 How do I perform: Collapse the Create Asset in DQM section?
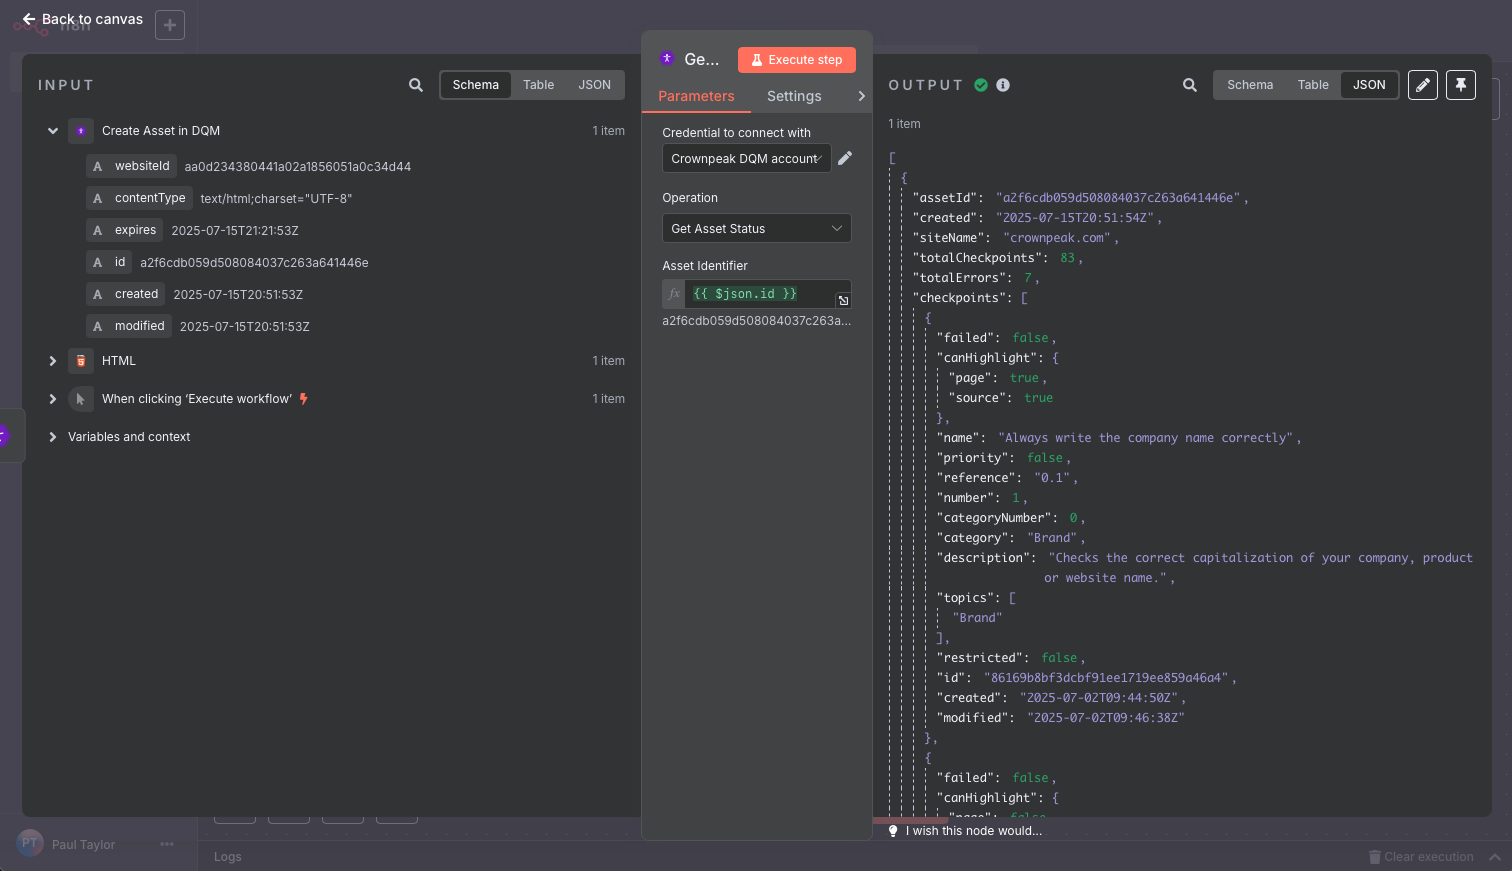pos(53,131)
